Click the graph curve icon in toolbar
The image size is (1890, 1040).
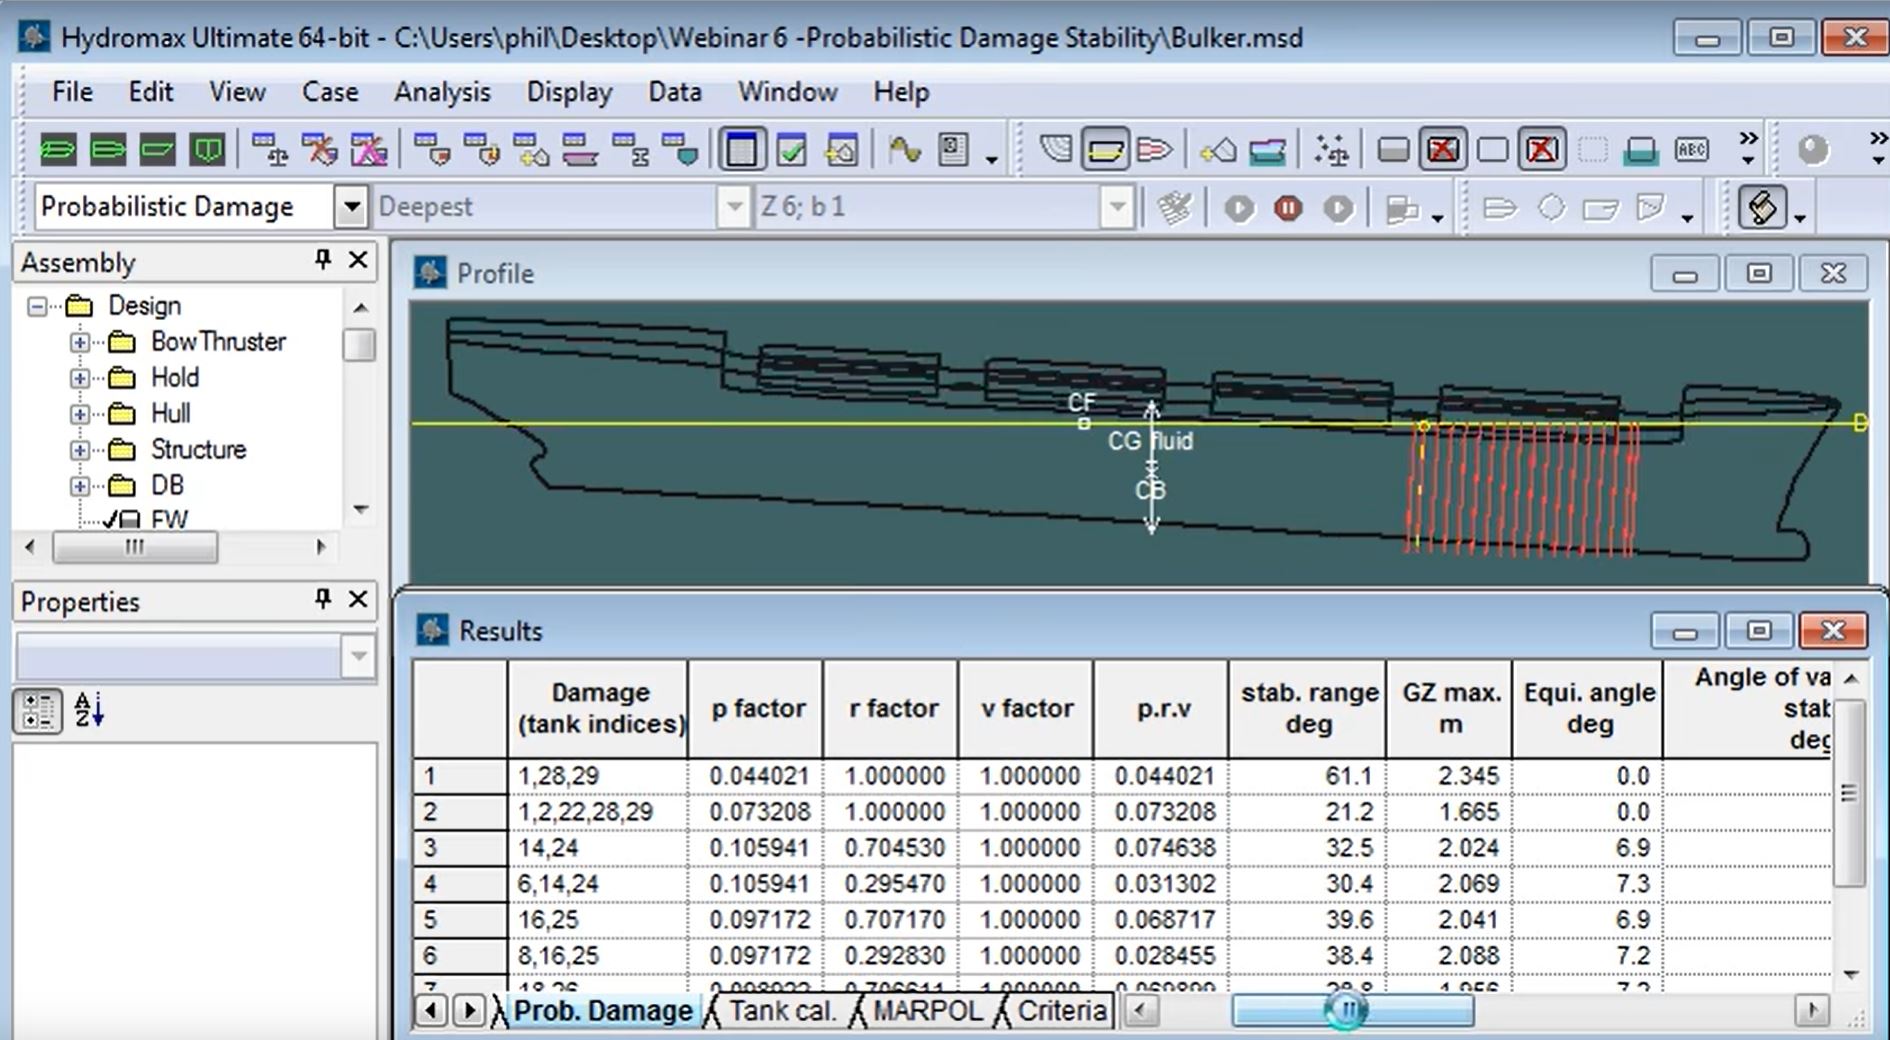[904, 150]
